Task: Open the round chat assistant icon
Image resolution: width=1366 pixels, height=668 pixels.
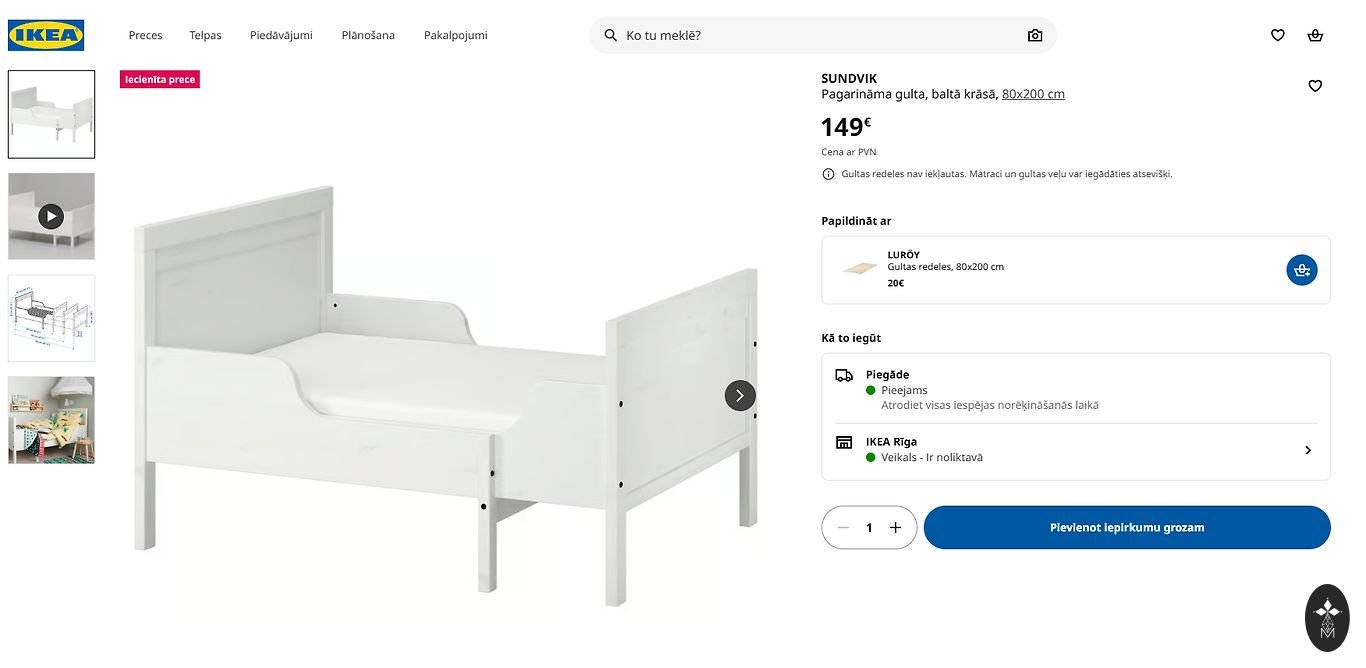Action: tap(1327, 618)
